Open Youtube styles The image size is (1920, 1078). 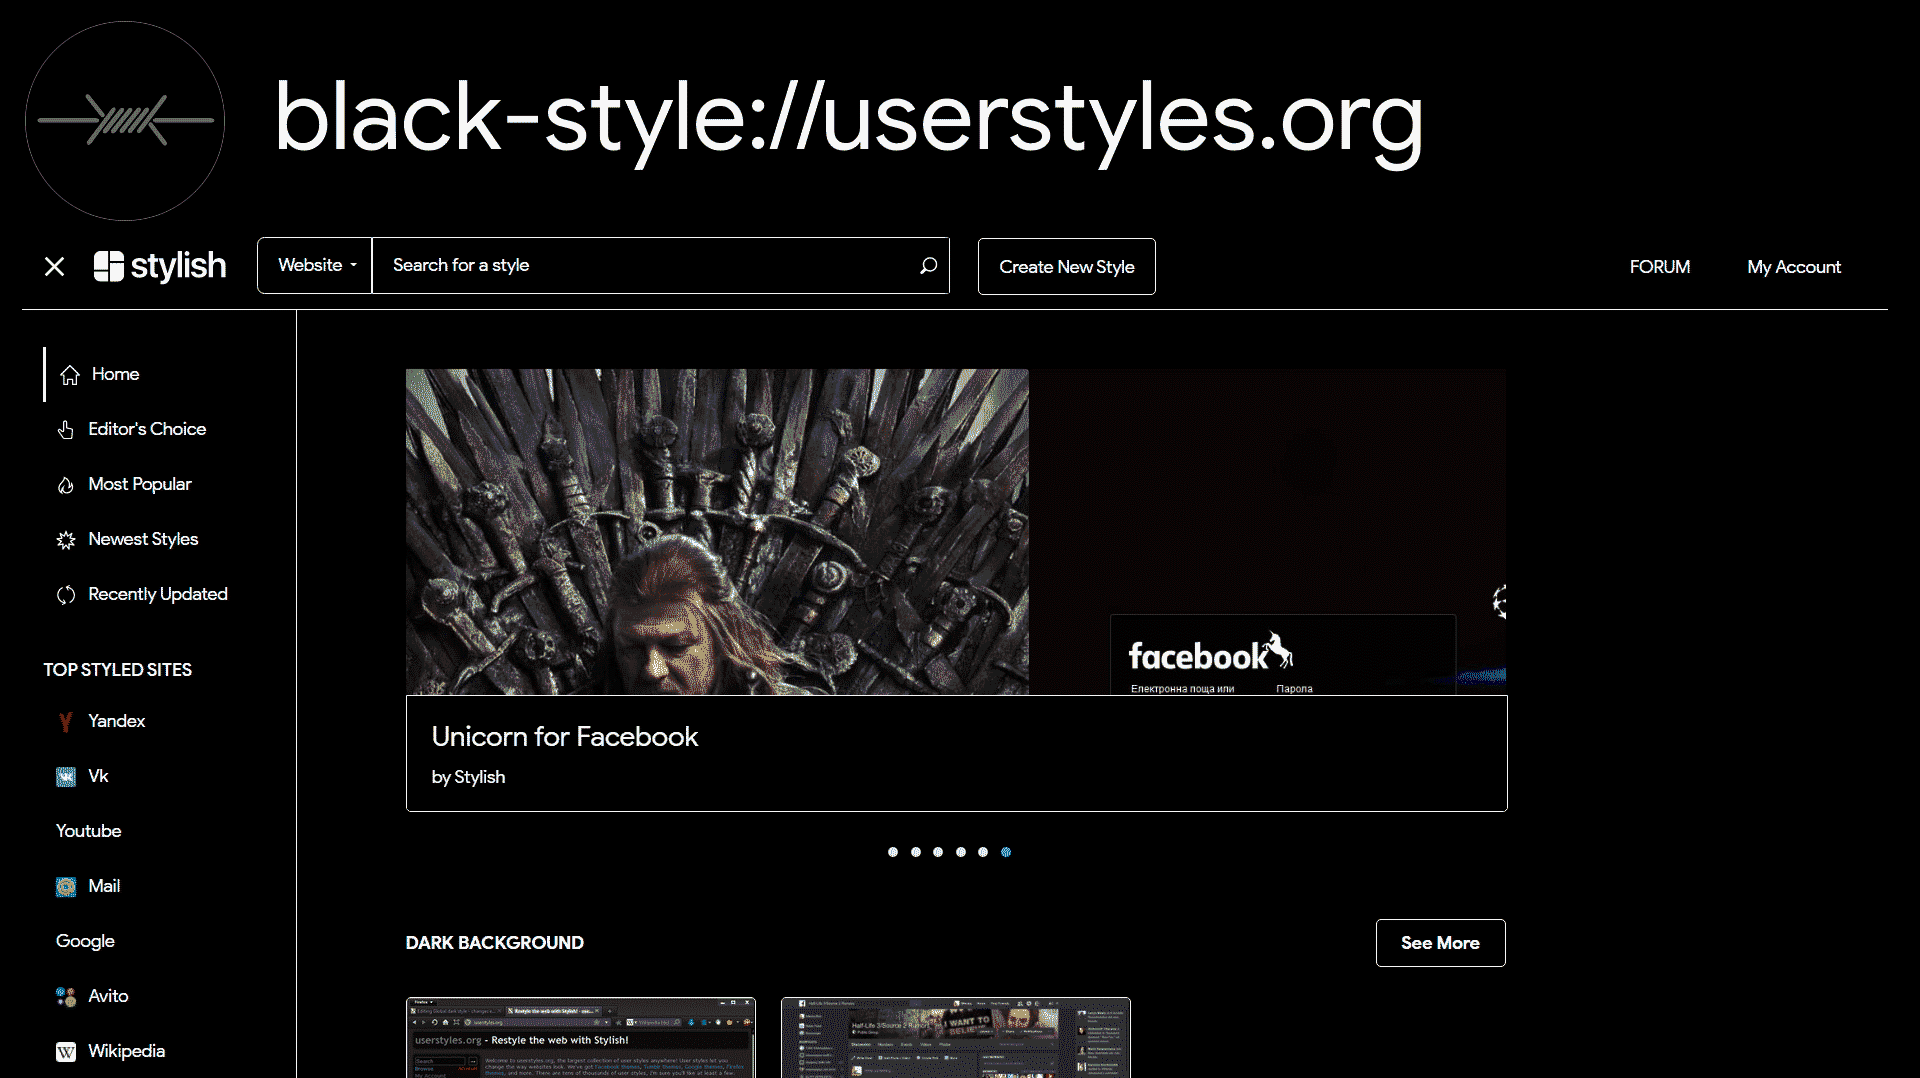pyautogui.click(x=88, y=831)
